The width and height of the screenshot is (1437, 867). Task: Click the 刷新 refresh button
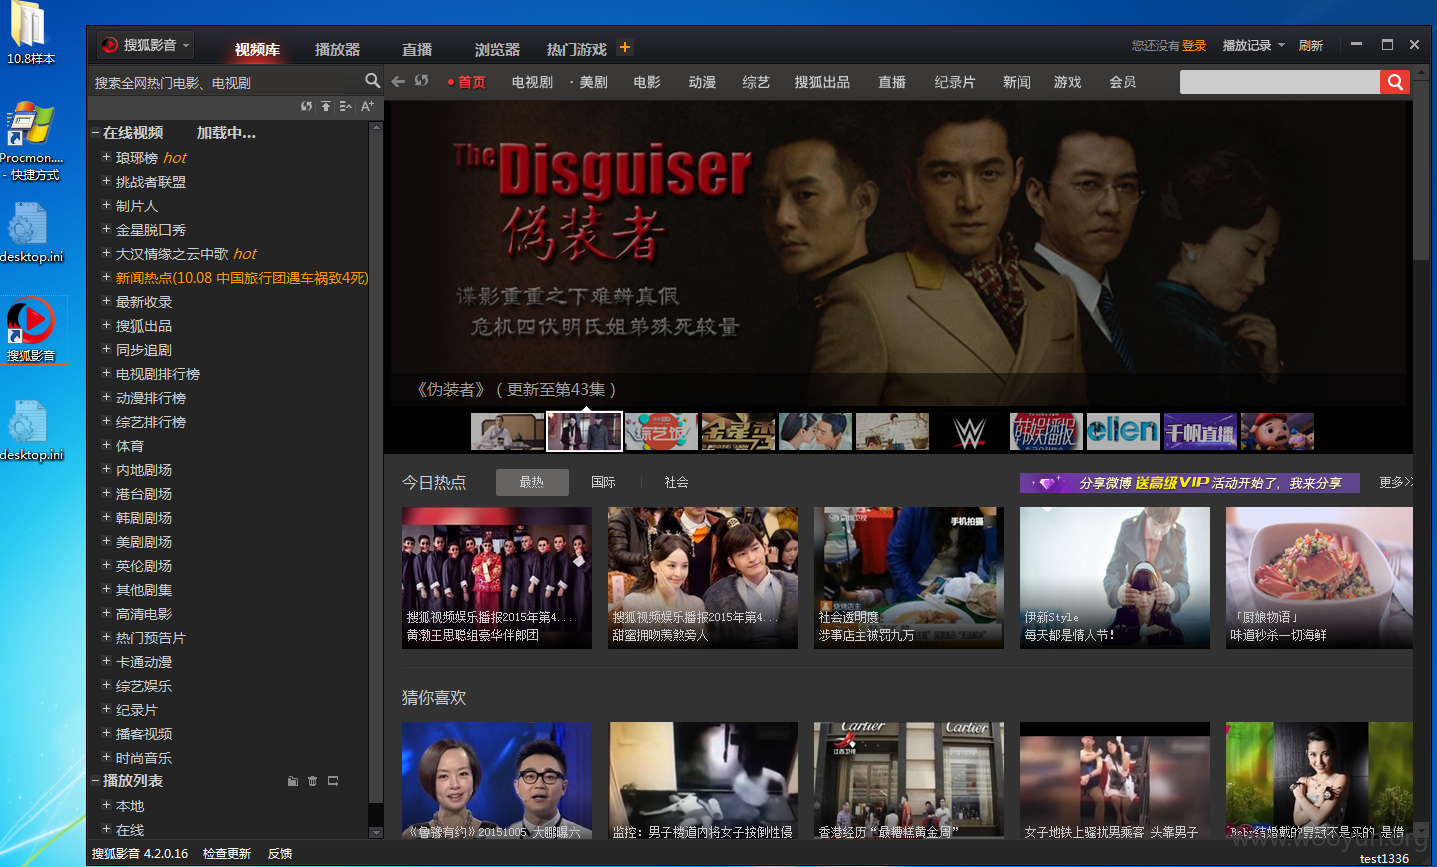(1311, 46)
